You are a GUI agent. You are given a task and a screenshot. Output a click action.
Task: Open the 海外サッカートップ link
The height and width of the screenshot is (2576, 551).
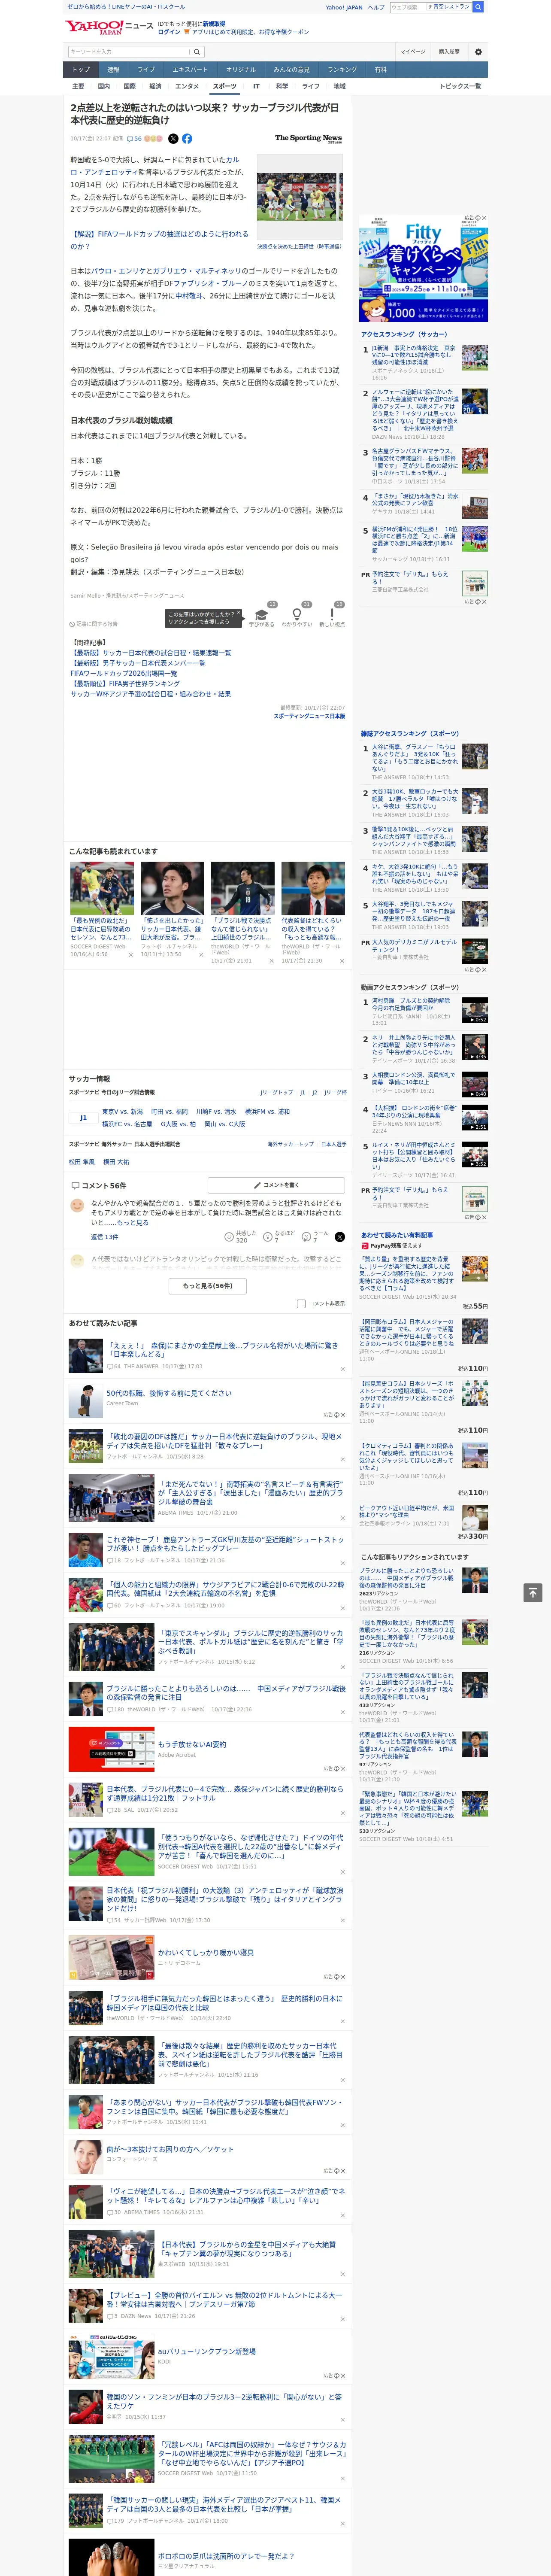pyautogui.click(x=290, y=1144)
